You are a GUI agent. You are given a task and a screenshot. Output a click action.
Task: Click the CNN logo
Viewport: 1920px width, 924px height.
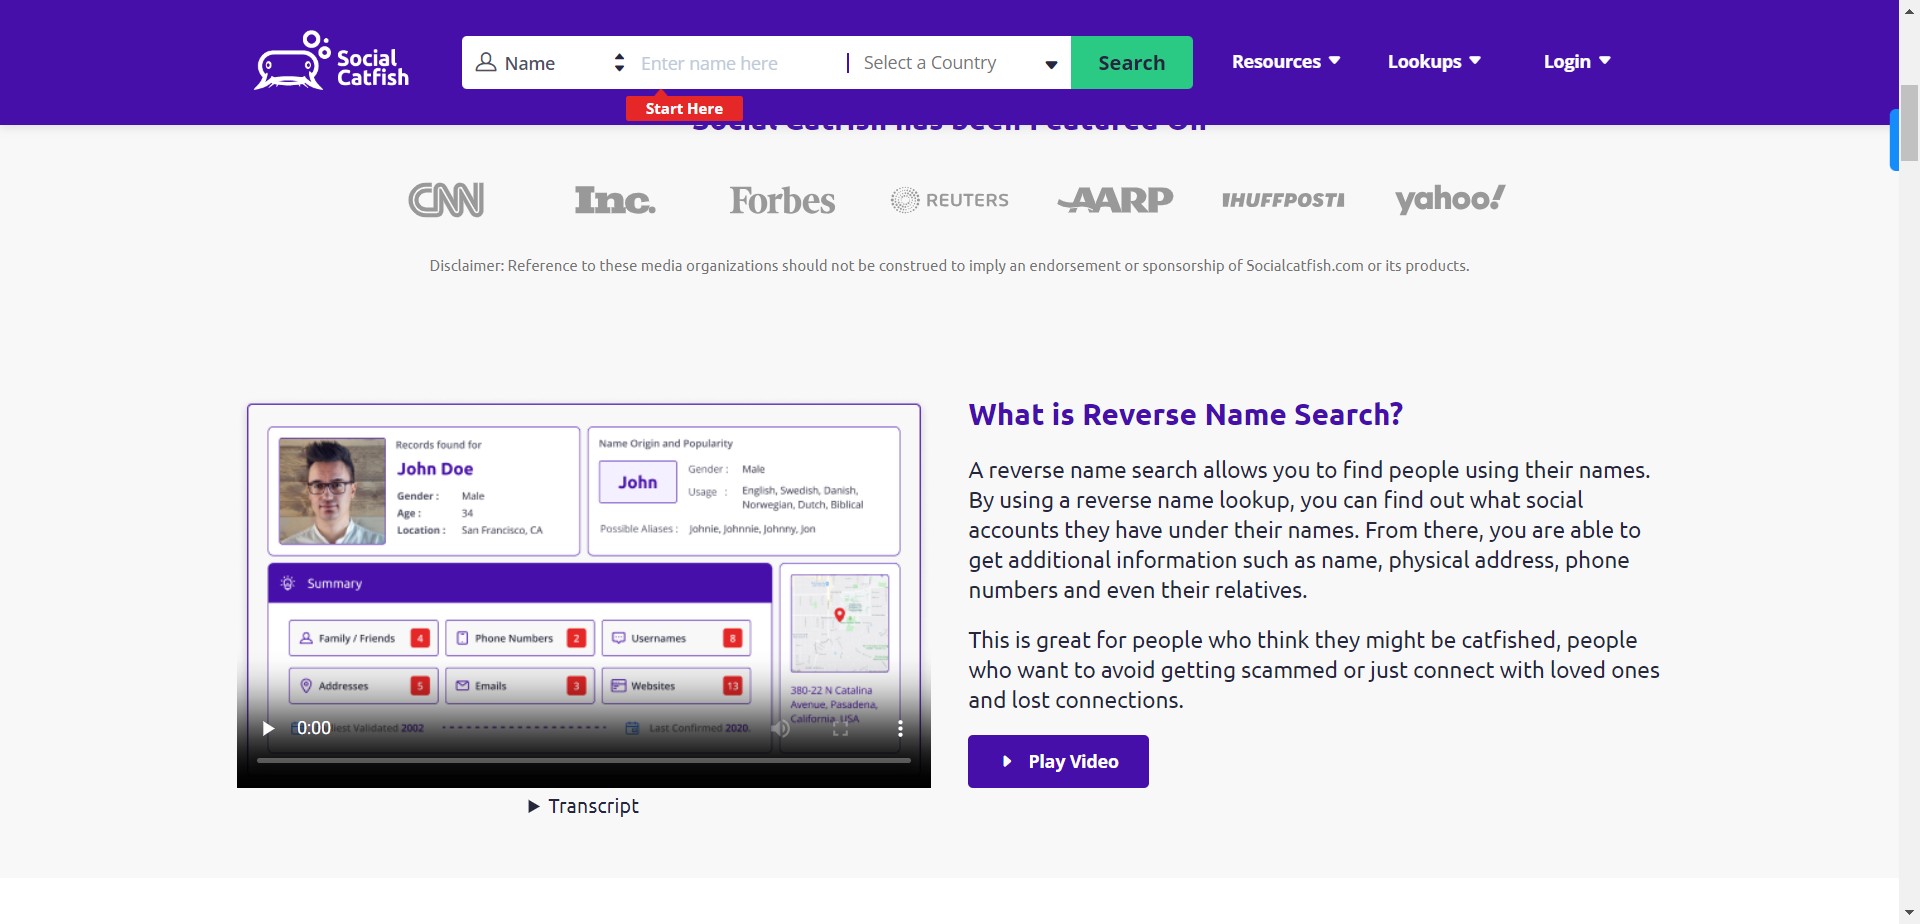pos(446,200)
